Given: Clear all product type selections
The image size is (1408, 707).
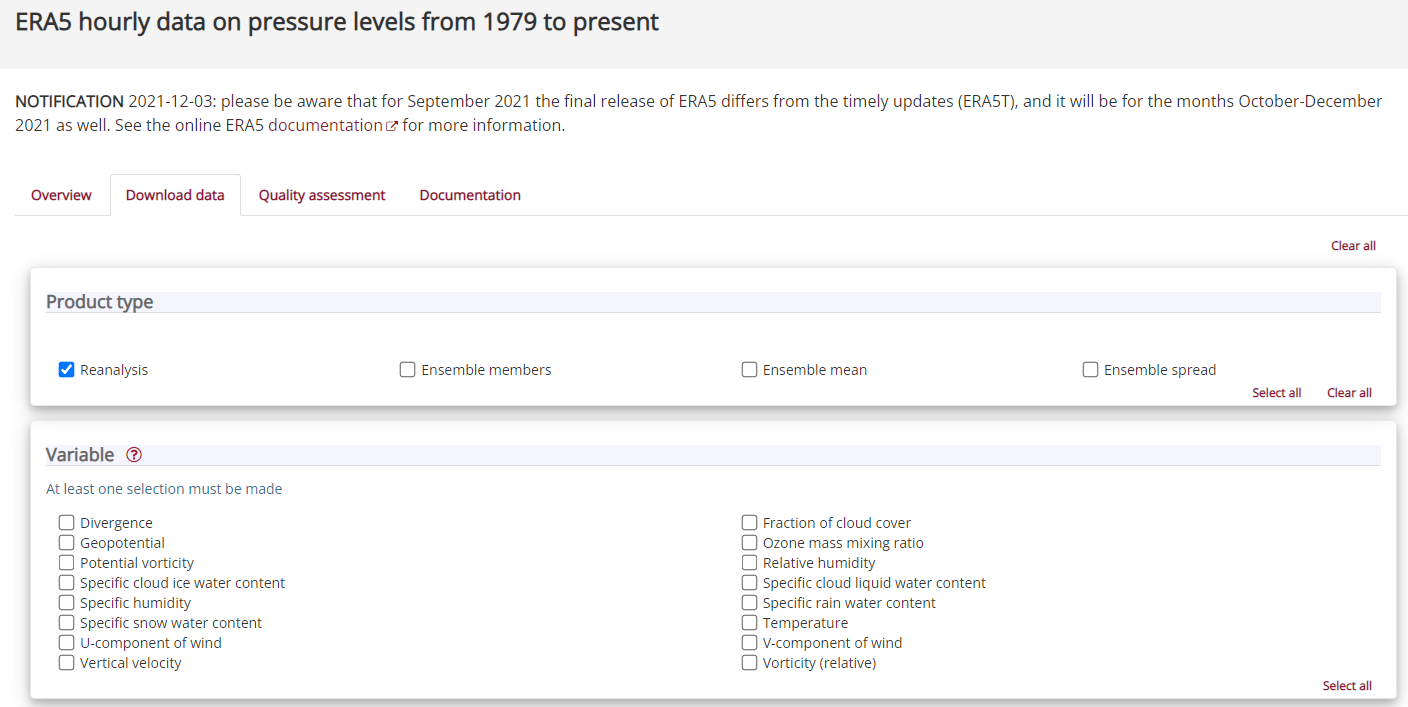Looking at the screenshot, I should click(1349, 393).
